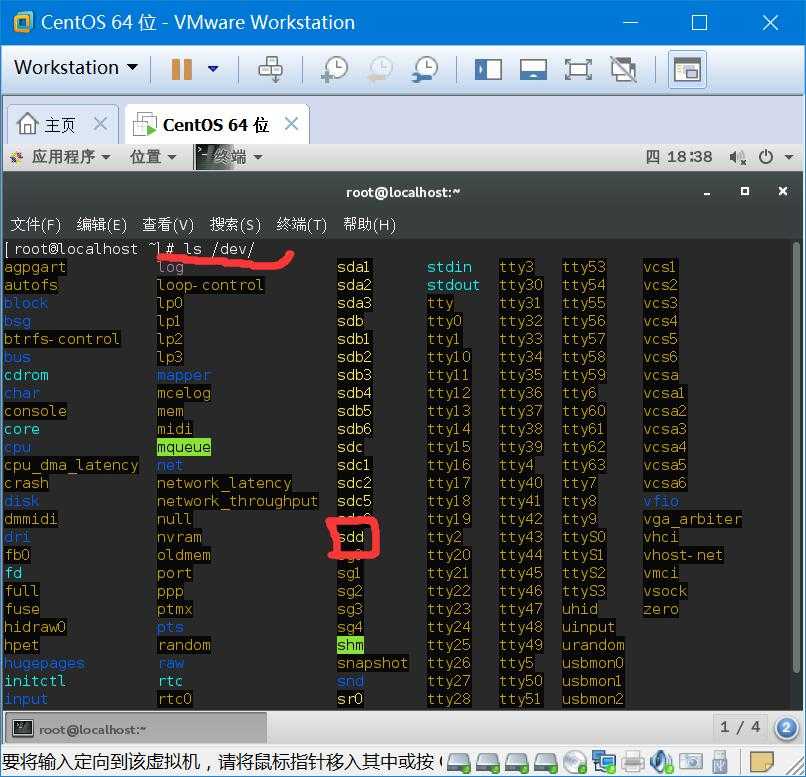Click the USB device status icon
The width and height of the screenshot is (806, 777).
click(x=720, y=763)
